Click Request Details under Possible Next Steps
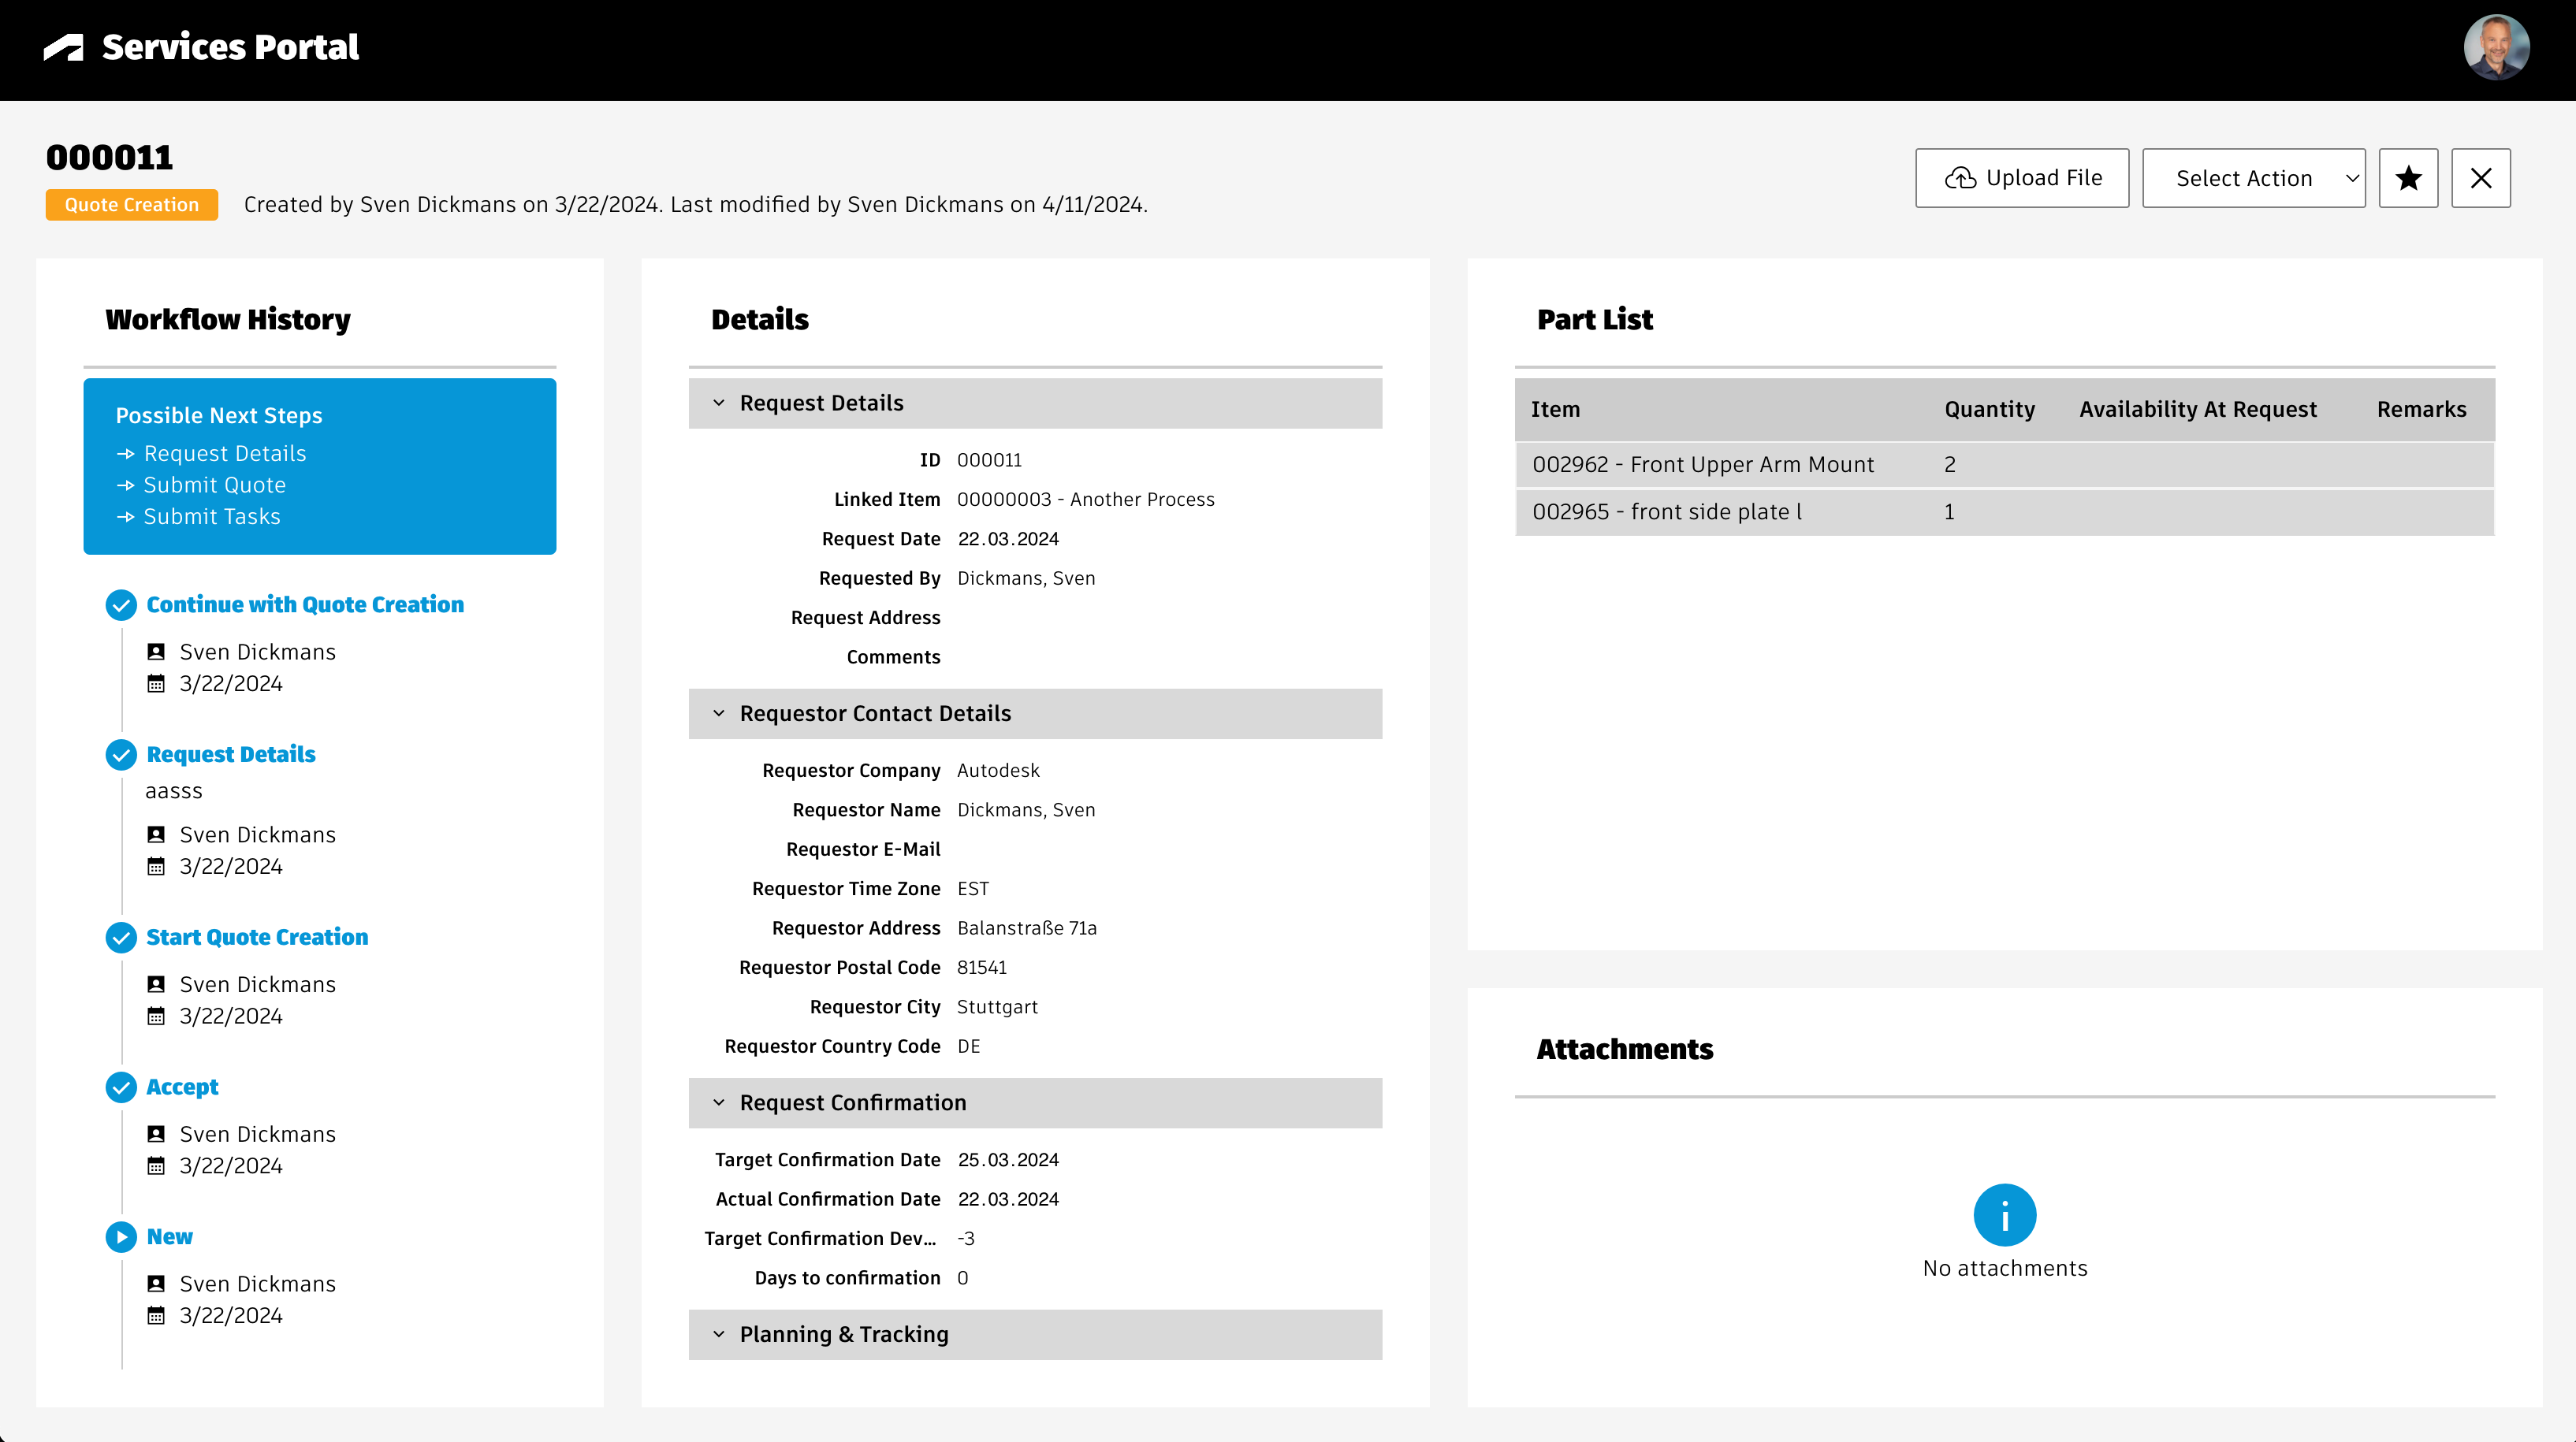 [x=224, y=454]
